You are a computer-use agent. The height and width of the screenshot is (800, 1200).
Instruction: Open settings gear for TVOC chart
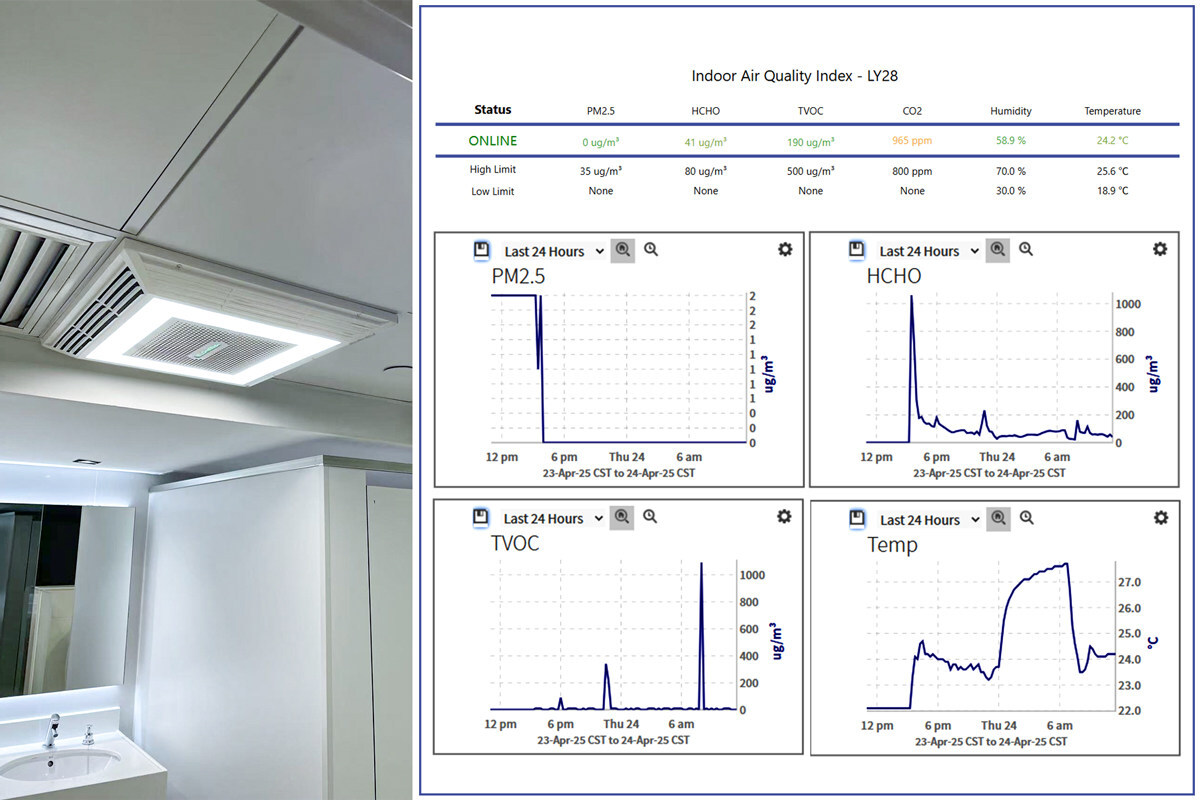pos(784,517)
